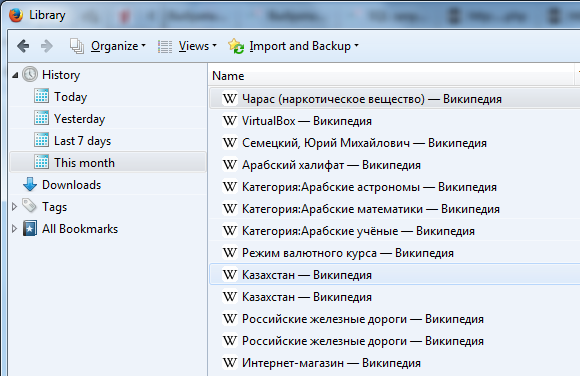Click the Firefox logo in the title bar

16,15
